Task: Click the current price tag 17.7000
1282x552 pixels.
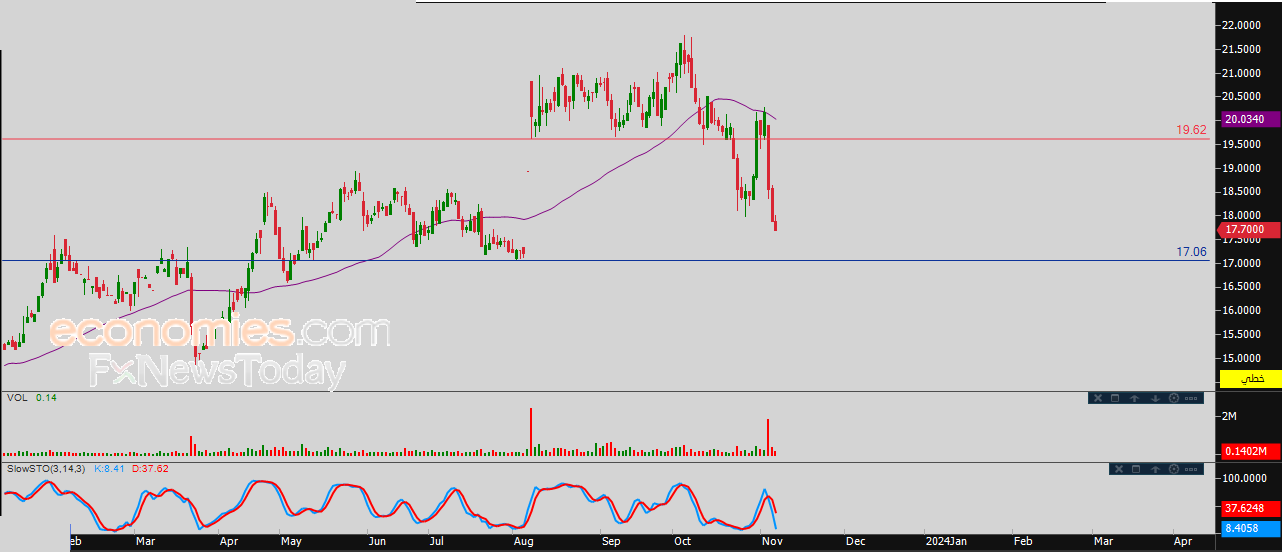Action: pos(1251,229)
